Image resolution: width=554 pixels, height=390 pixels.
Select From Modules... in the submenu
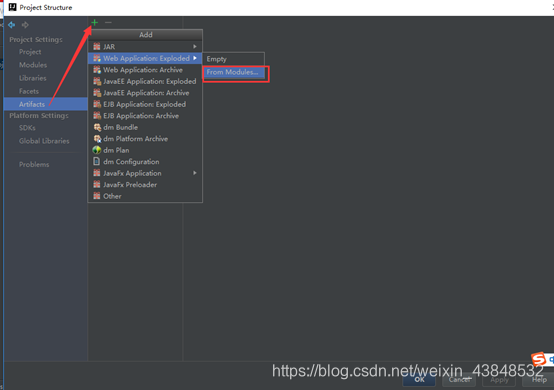233,72
